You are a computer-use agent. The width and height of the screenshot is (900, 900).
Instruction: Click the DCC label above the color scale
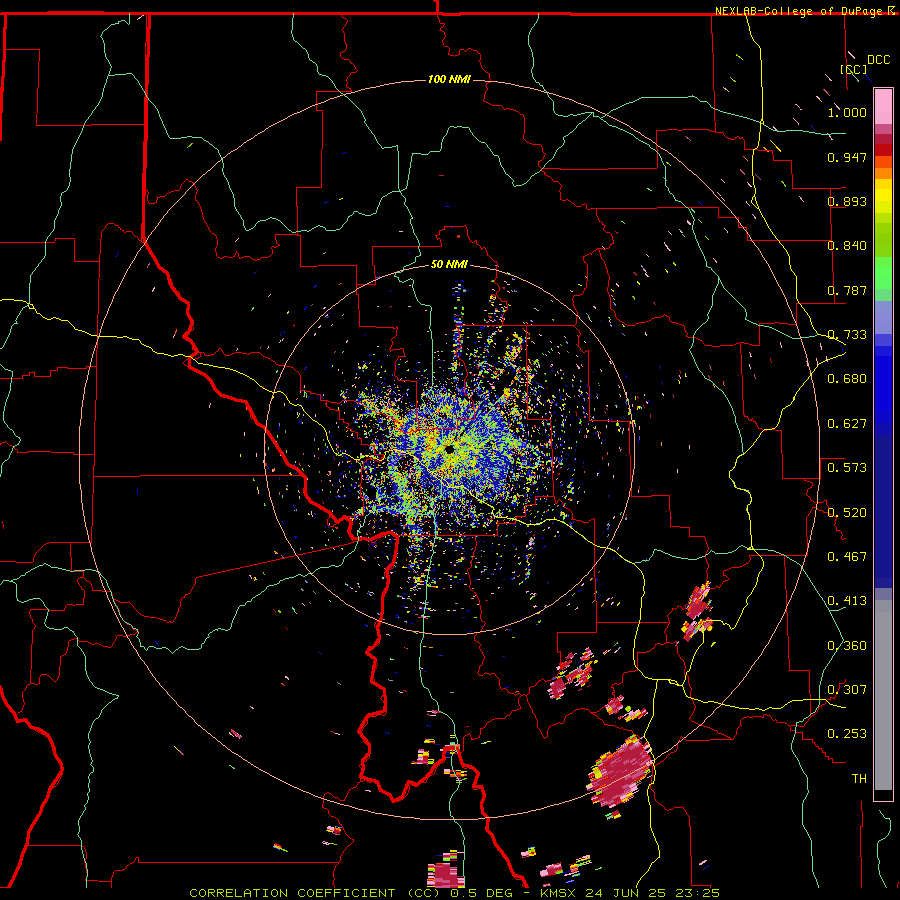(x=878, y=60)
